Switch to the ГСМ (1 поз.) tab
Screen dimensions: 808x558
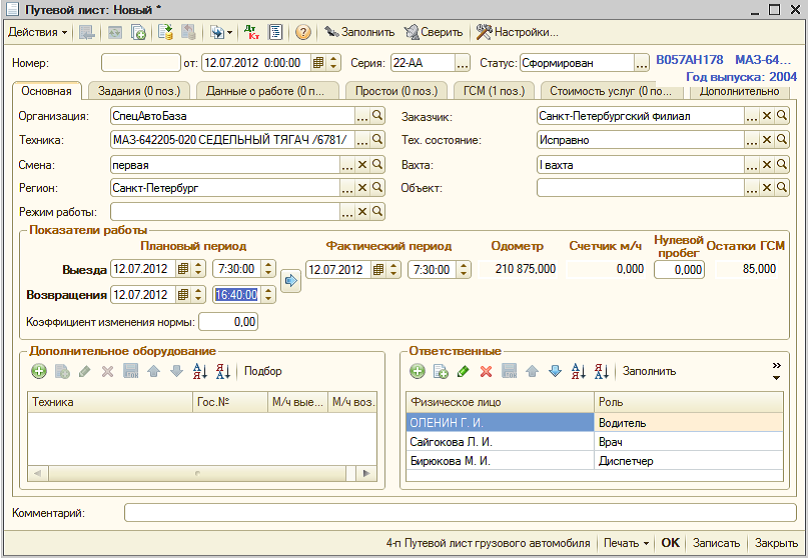coord(493,91)
